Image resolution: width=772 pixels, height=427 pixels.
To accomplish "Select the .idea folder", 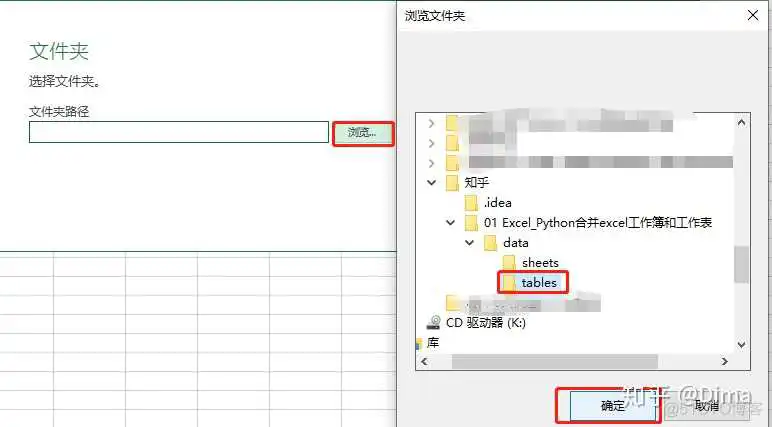I will [x=497, y=203].
